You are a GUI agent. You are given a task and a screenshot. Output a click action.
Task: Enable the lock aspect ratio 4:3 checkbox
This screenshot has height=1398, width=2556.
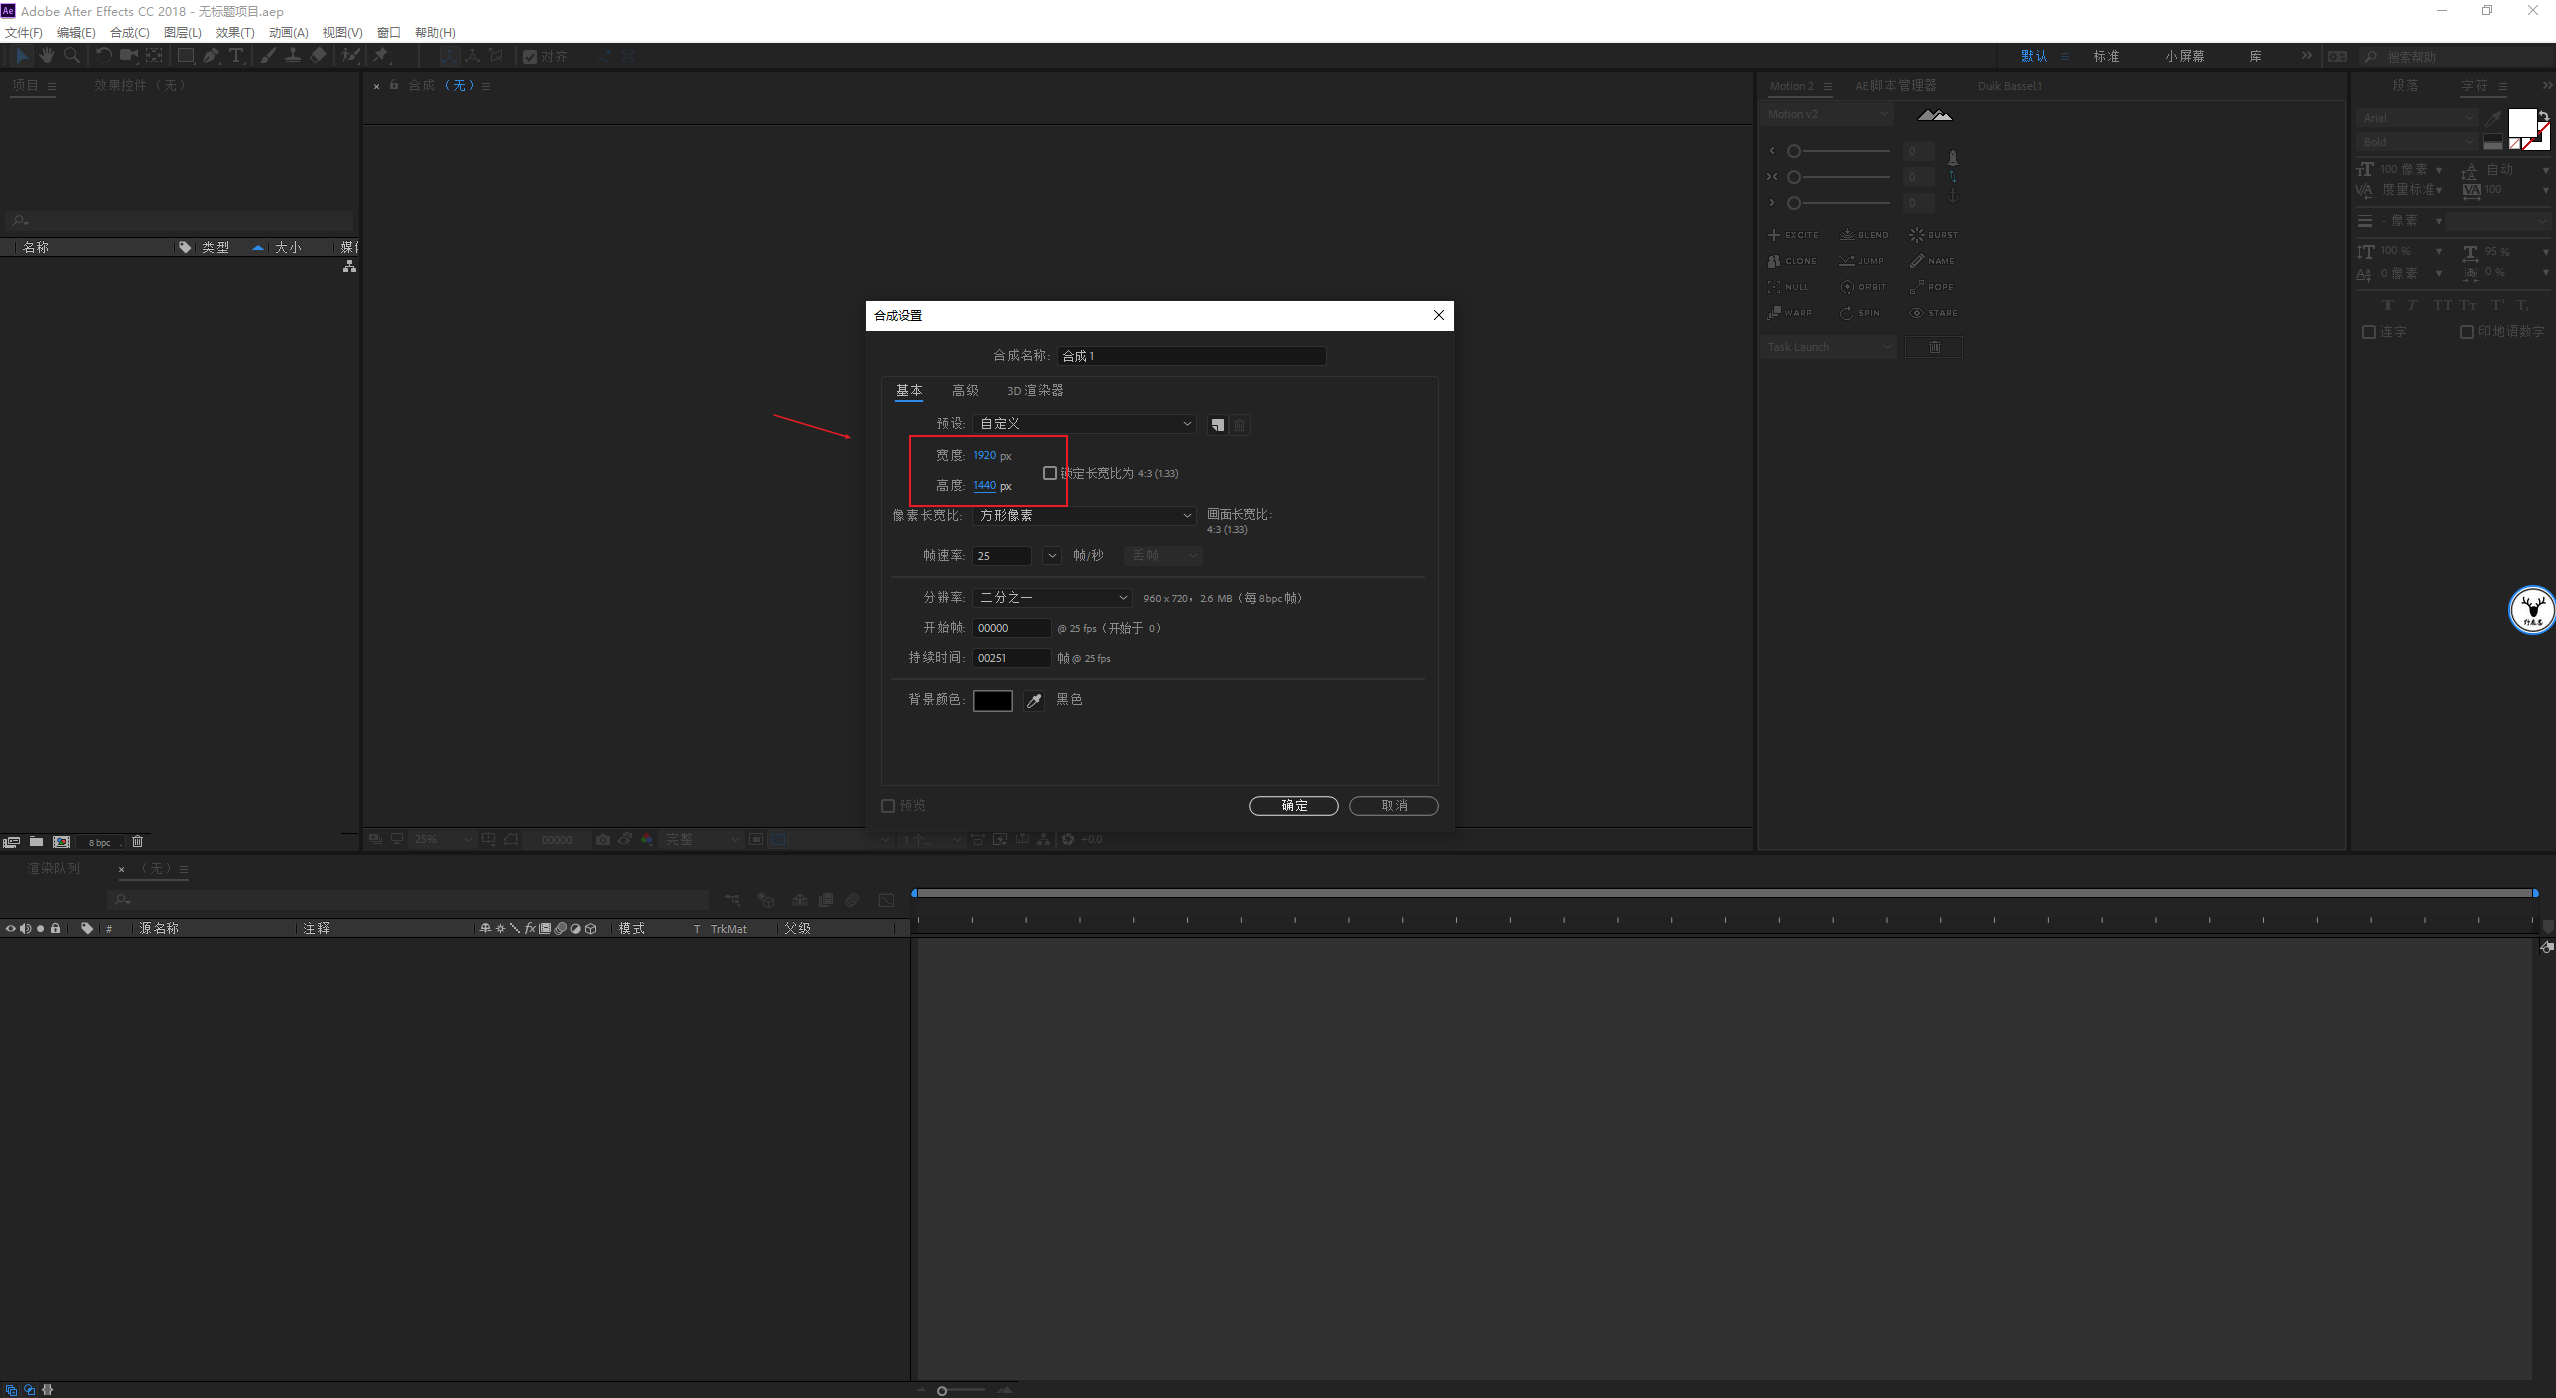(x=1049, y=473)
